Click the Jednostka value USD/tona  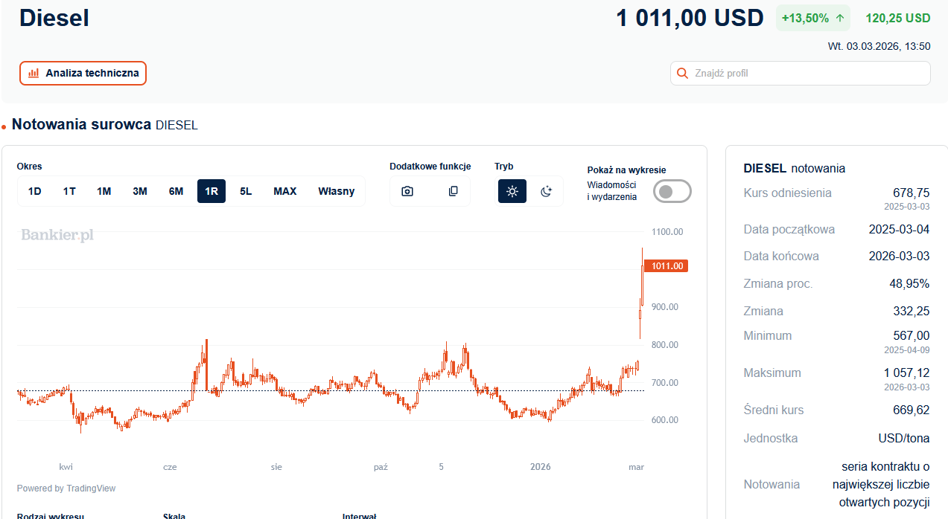[x=904, y=438]
